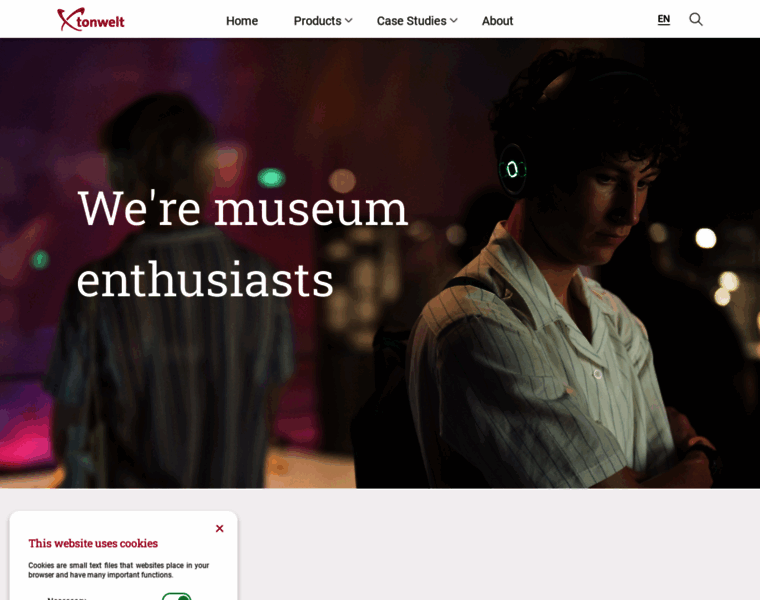This screenshot has width=760, height=600.
Task: Click the cookie description paragraph text
Action: (119, 570)
